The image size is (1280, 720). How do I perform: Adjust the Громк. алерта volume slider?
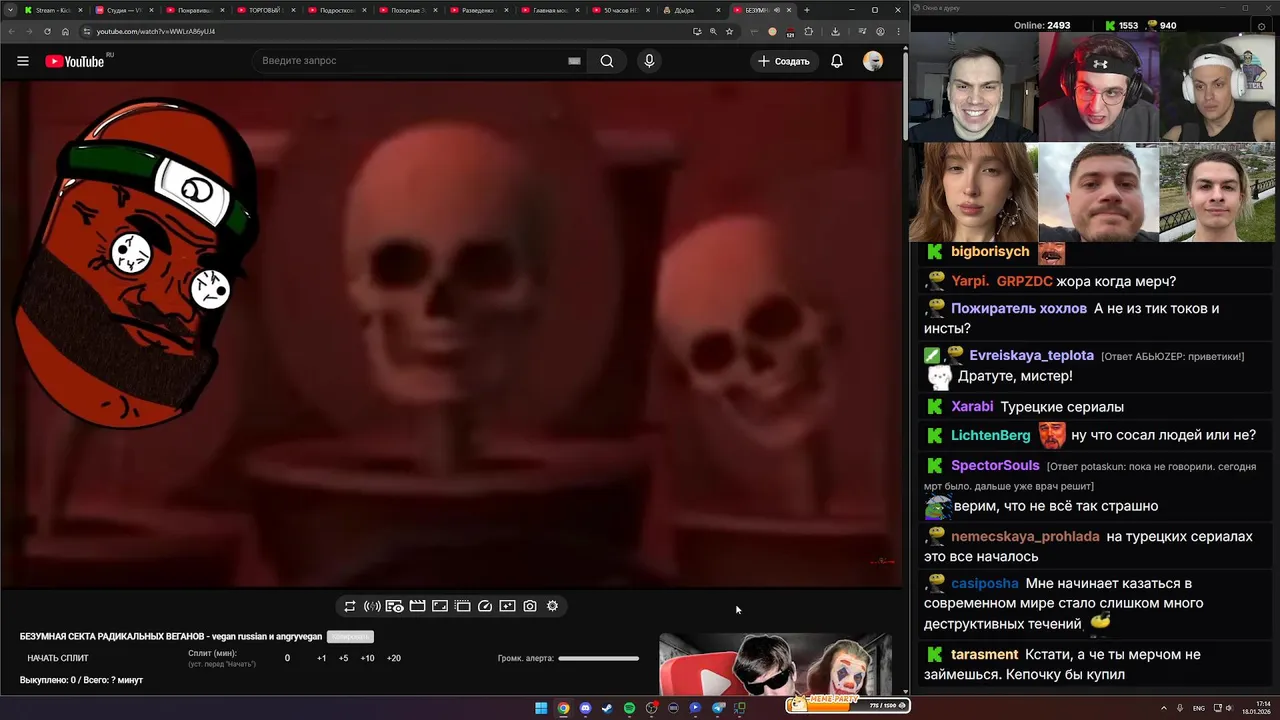(x=598, y=658)
